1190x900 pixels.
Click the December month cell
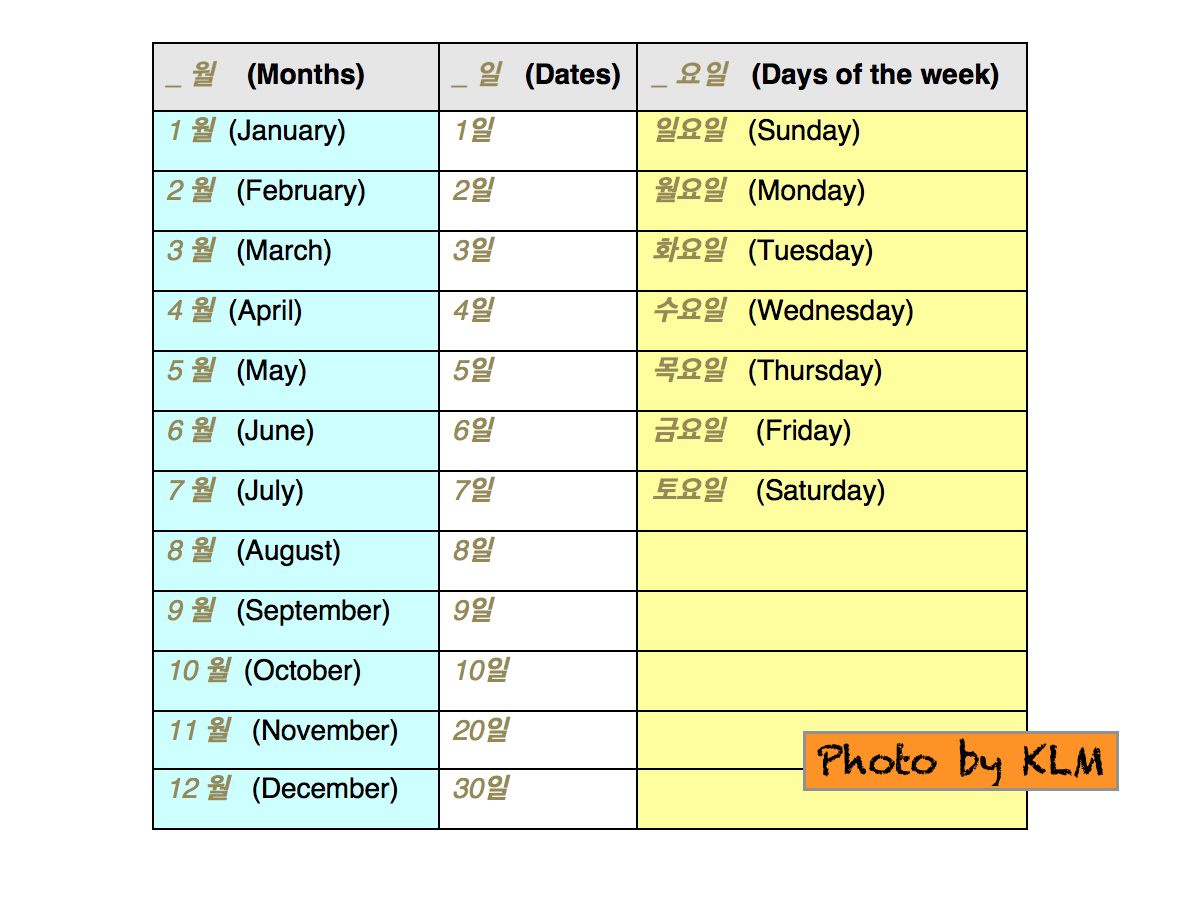[296, 798]
